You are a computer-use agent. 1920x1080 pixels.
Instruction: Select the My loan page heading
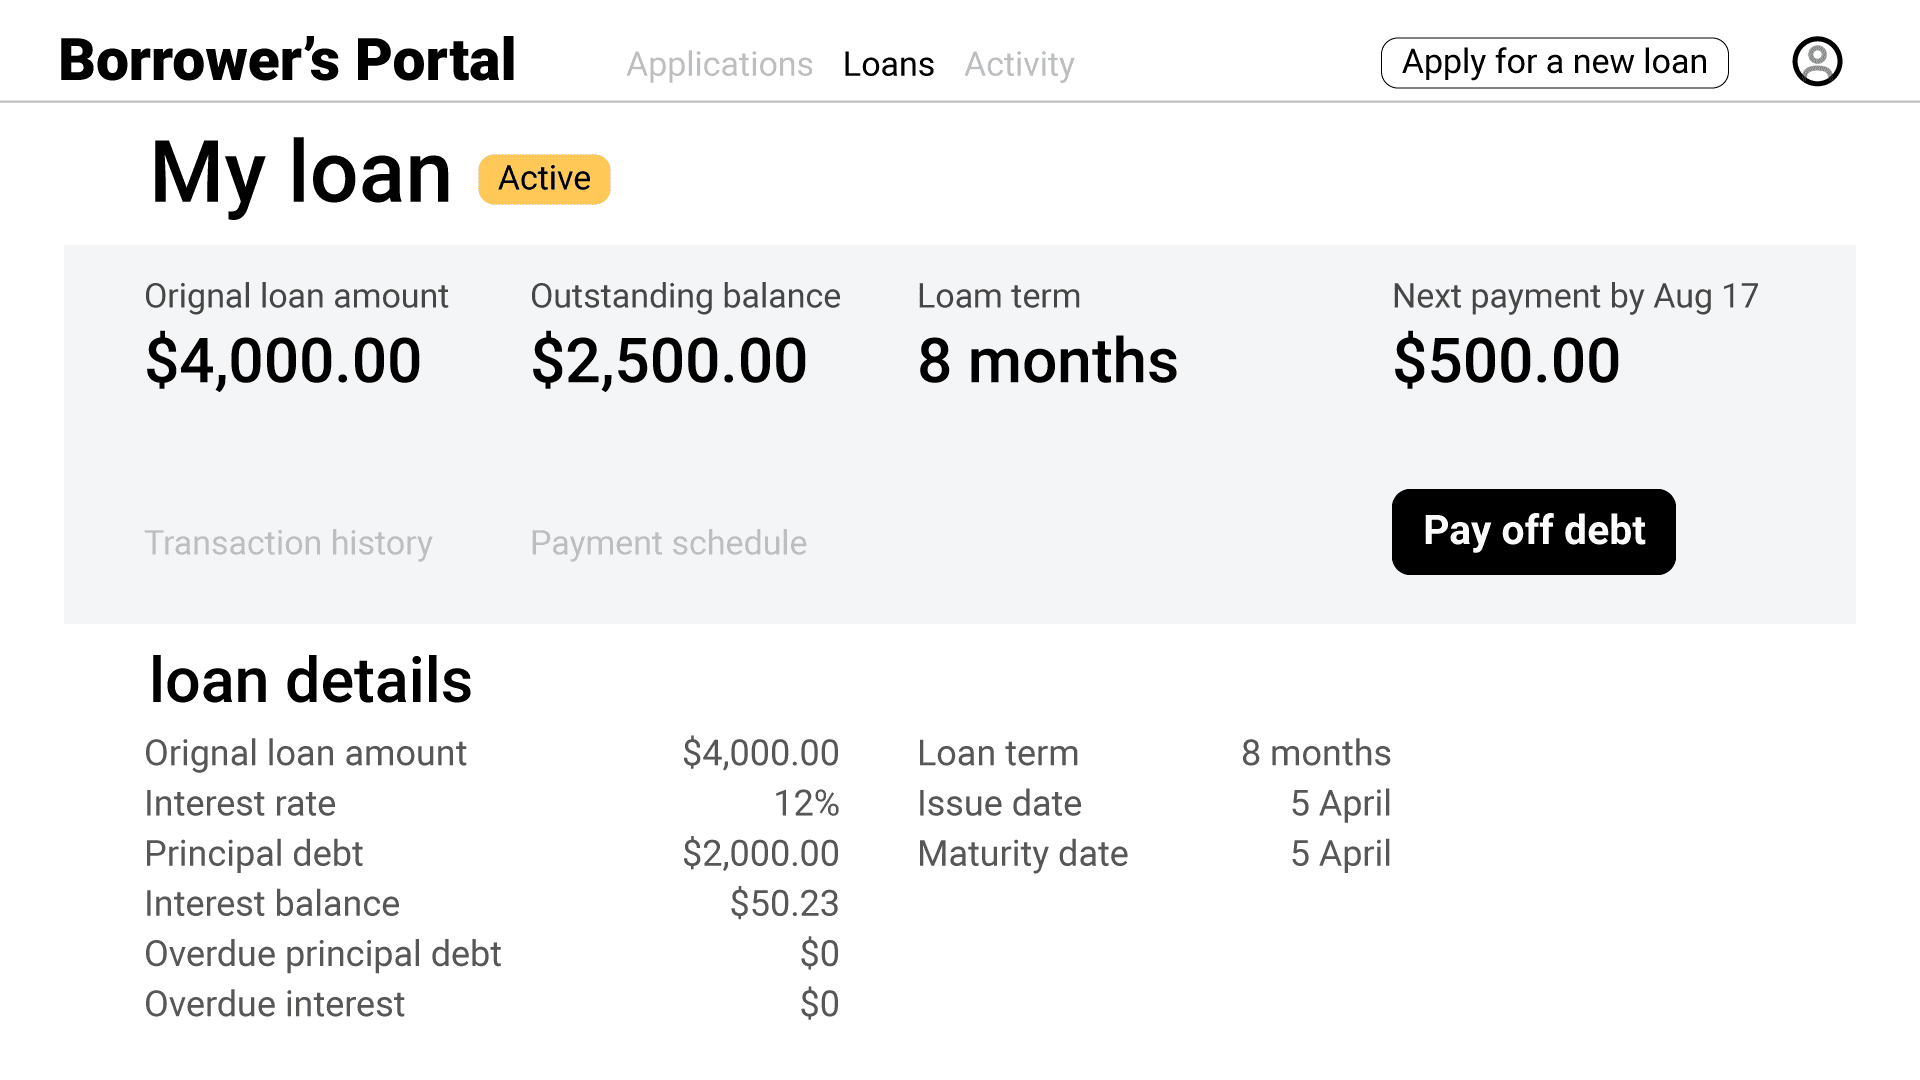[301, 174]
